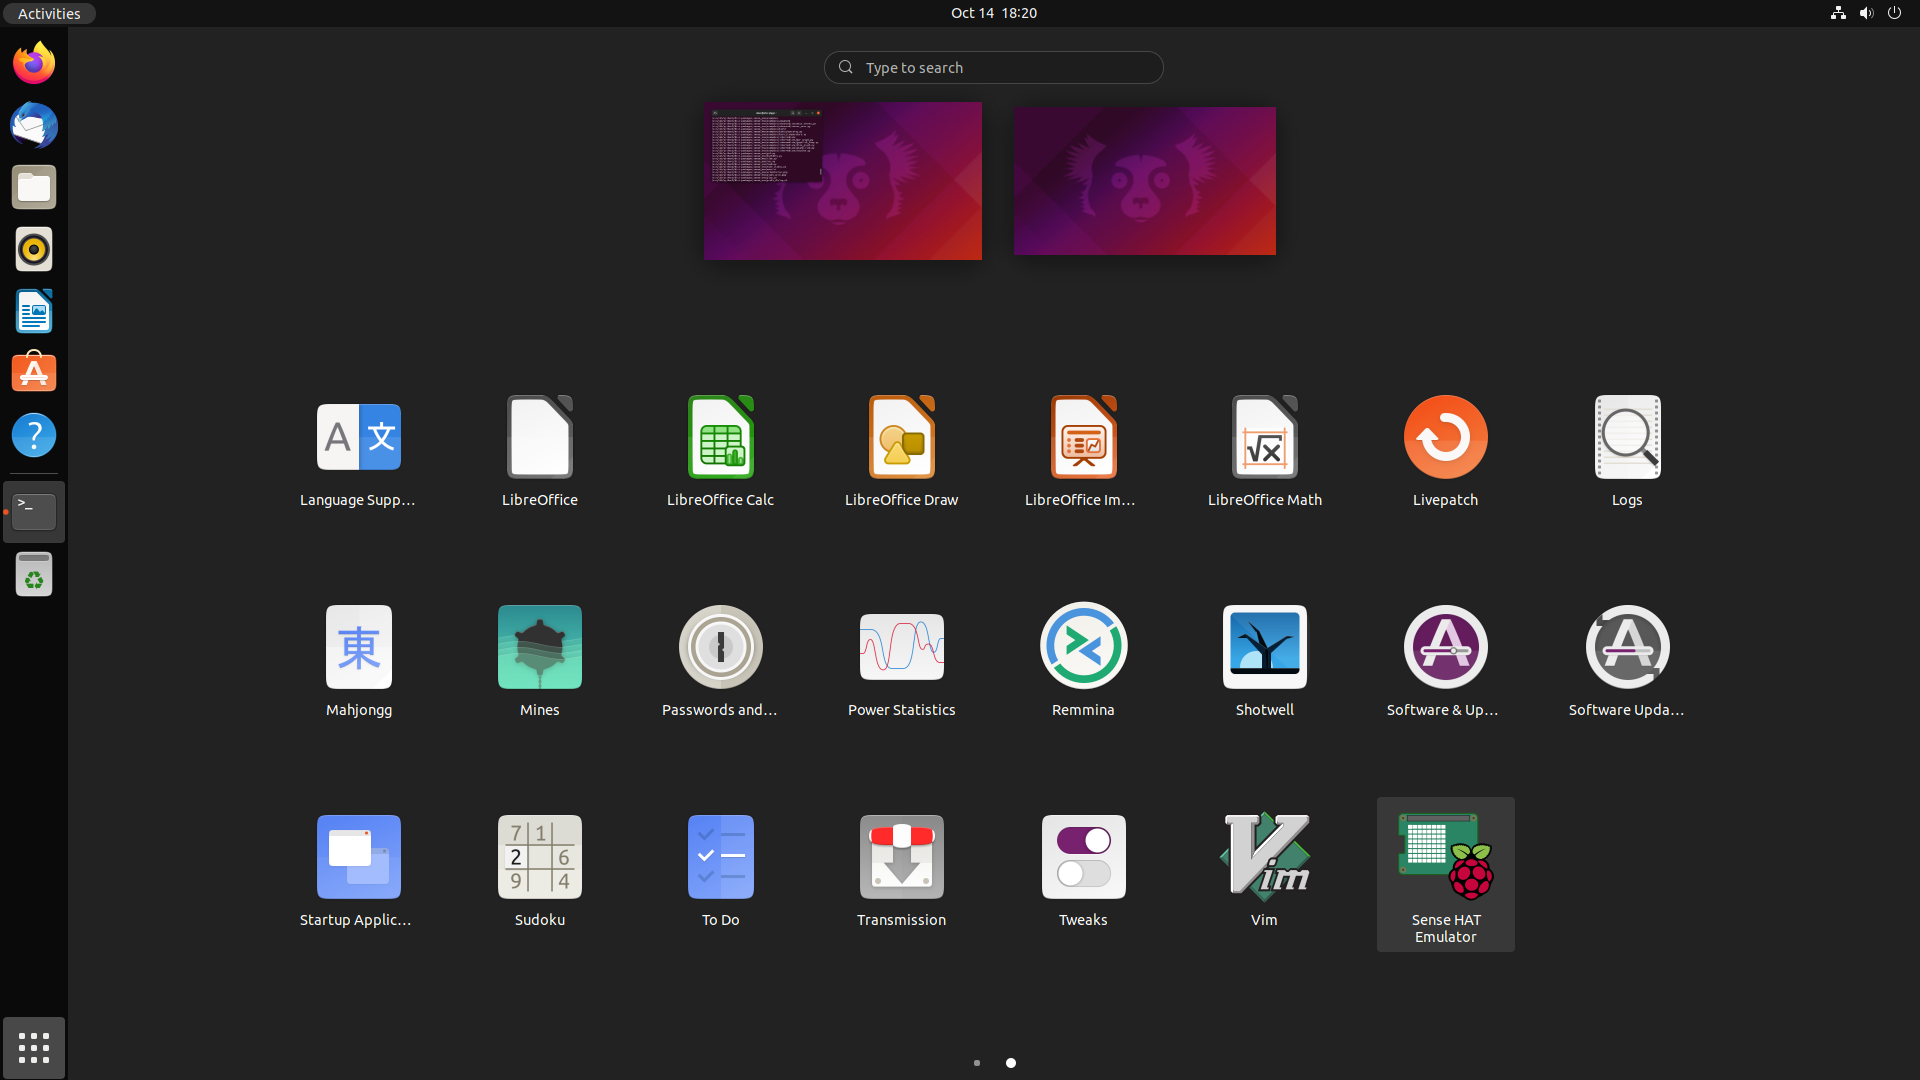The width and height of the screenshot is (1920, 1080).
Task: Open Power Statistics
Action: pos(902,662)
